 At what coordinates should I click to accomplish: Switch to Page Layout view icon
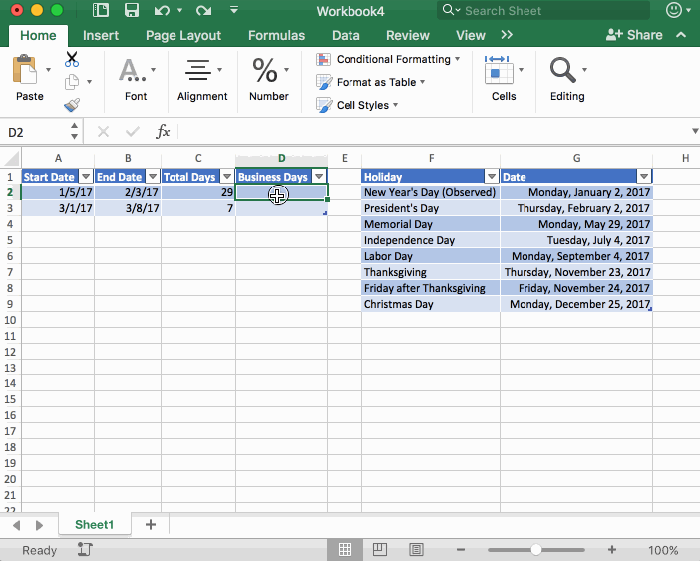point(380,549)
